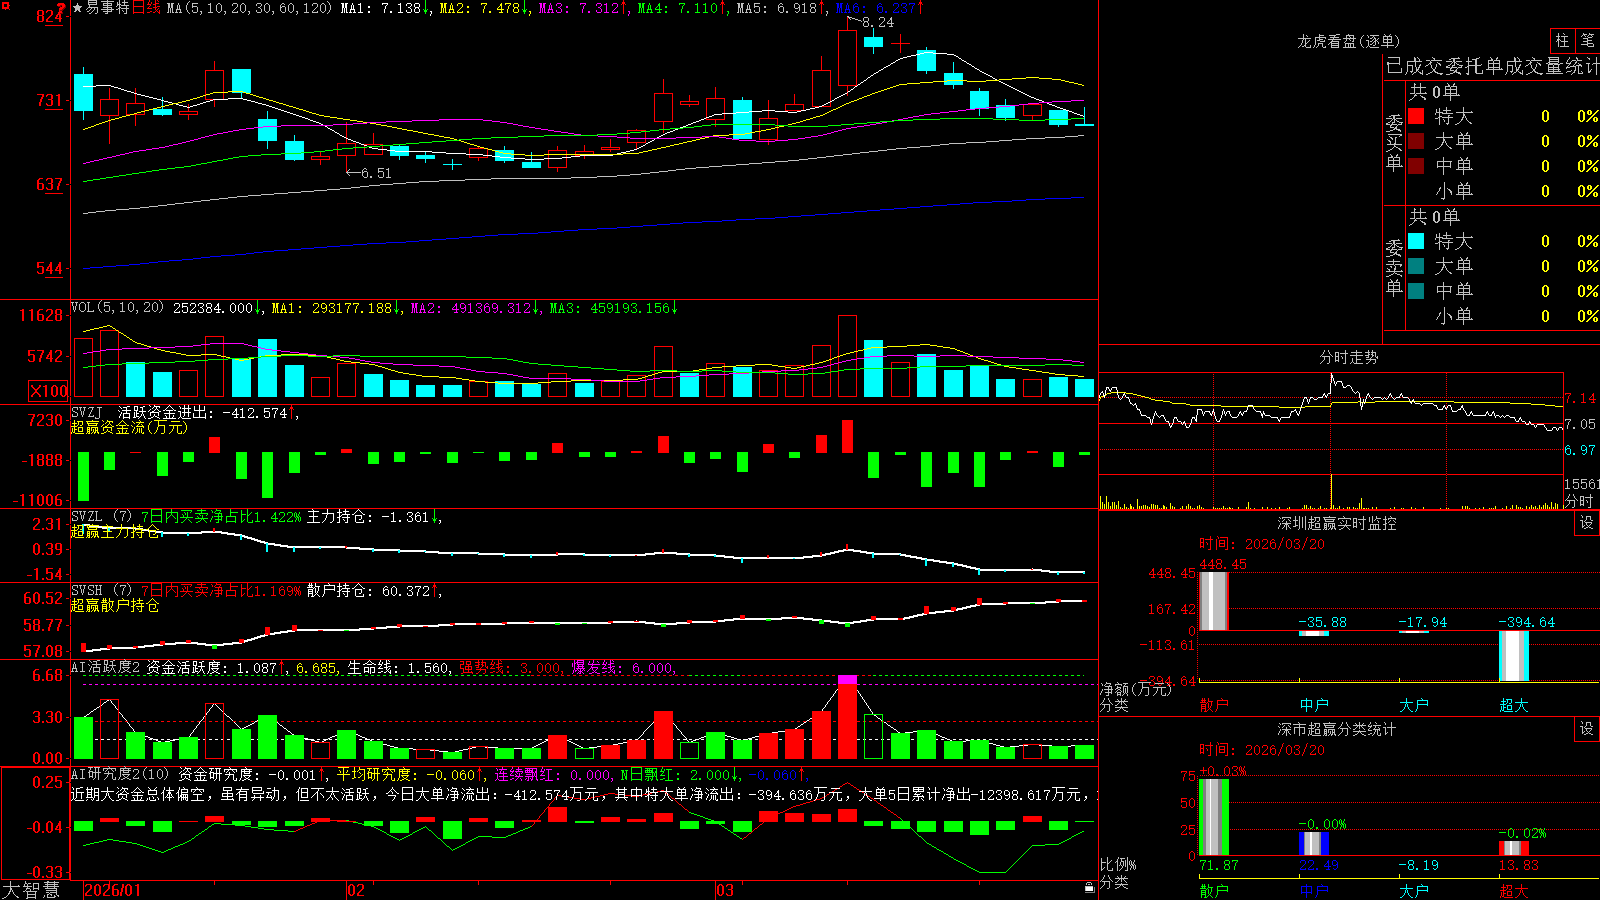This screenshot has height=900, width=1600.
Task: Click the 深圳超赢实时监控 panel title
Action: 1337,523
